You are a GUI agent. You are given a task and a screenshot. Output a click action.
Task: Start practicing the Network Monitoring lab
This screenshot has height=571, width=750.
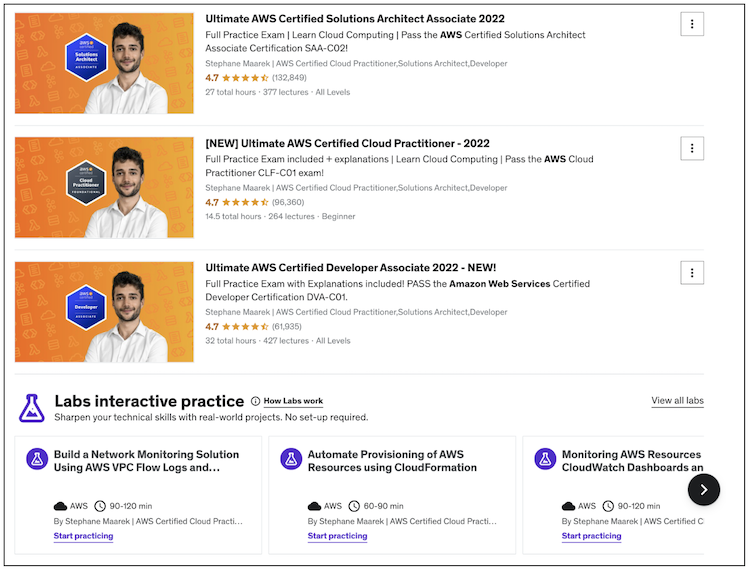pyautogui.click(x=83, y=536)
